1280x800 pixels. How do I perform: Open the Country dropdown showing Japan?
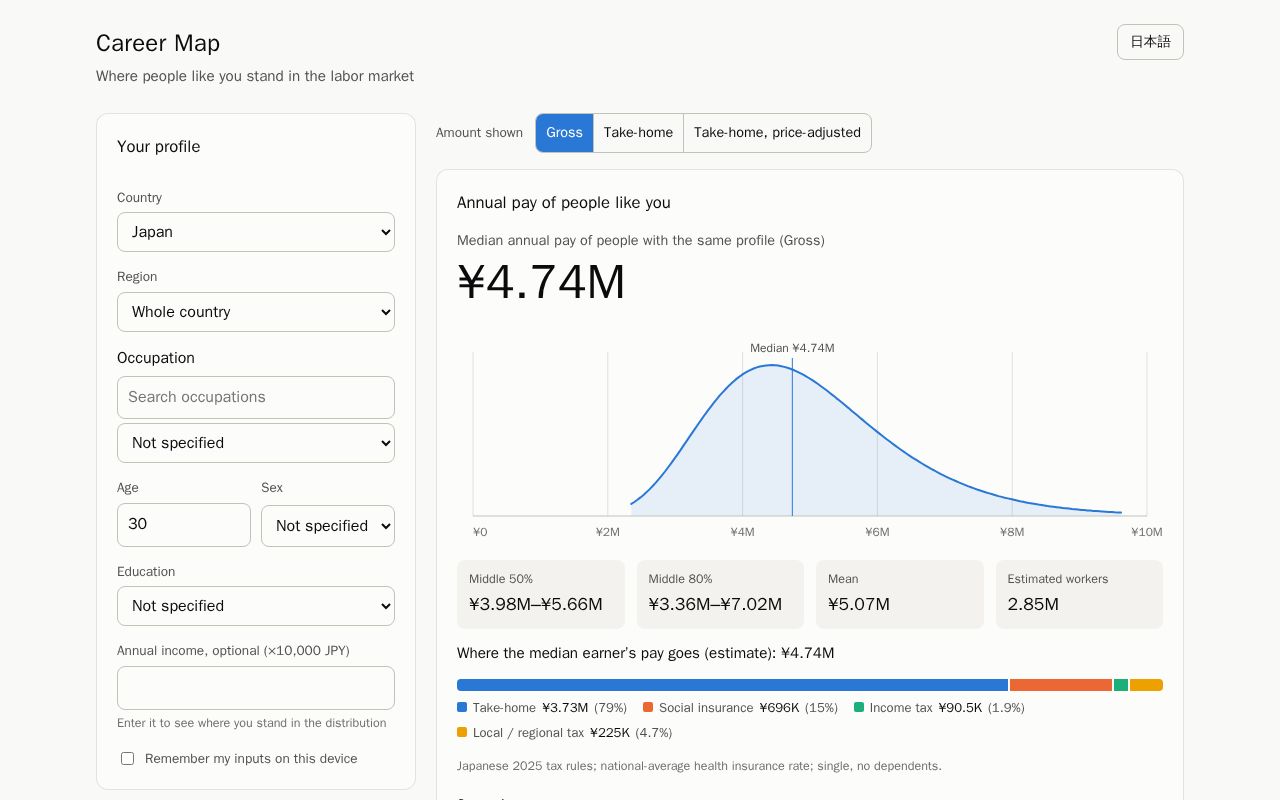point(256,232)
